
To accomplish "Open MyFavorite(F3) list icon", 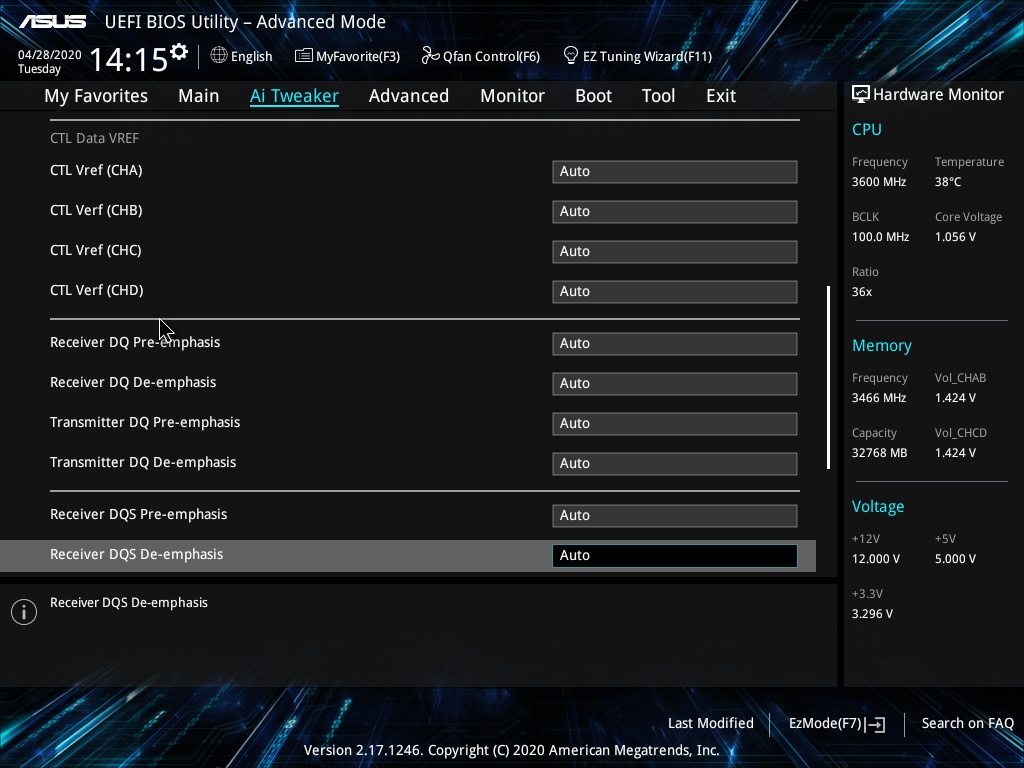I will (x=304, y=56).
